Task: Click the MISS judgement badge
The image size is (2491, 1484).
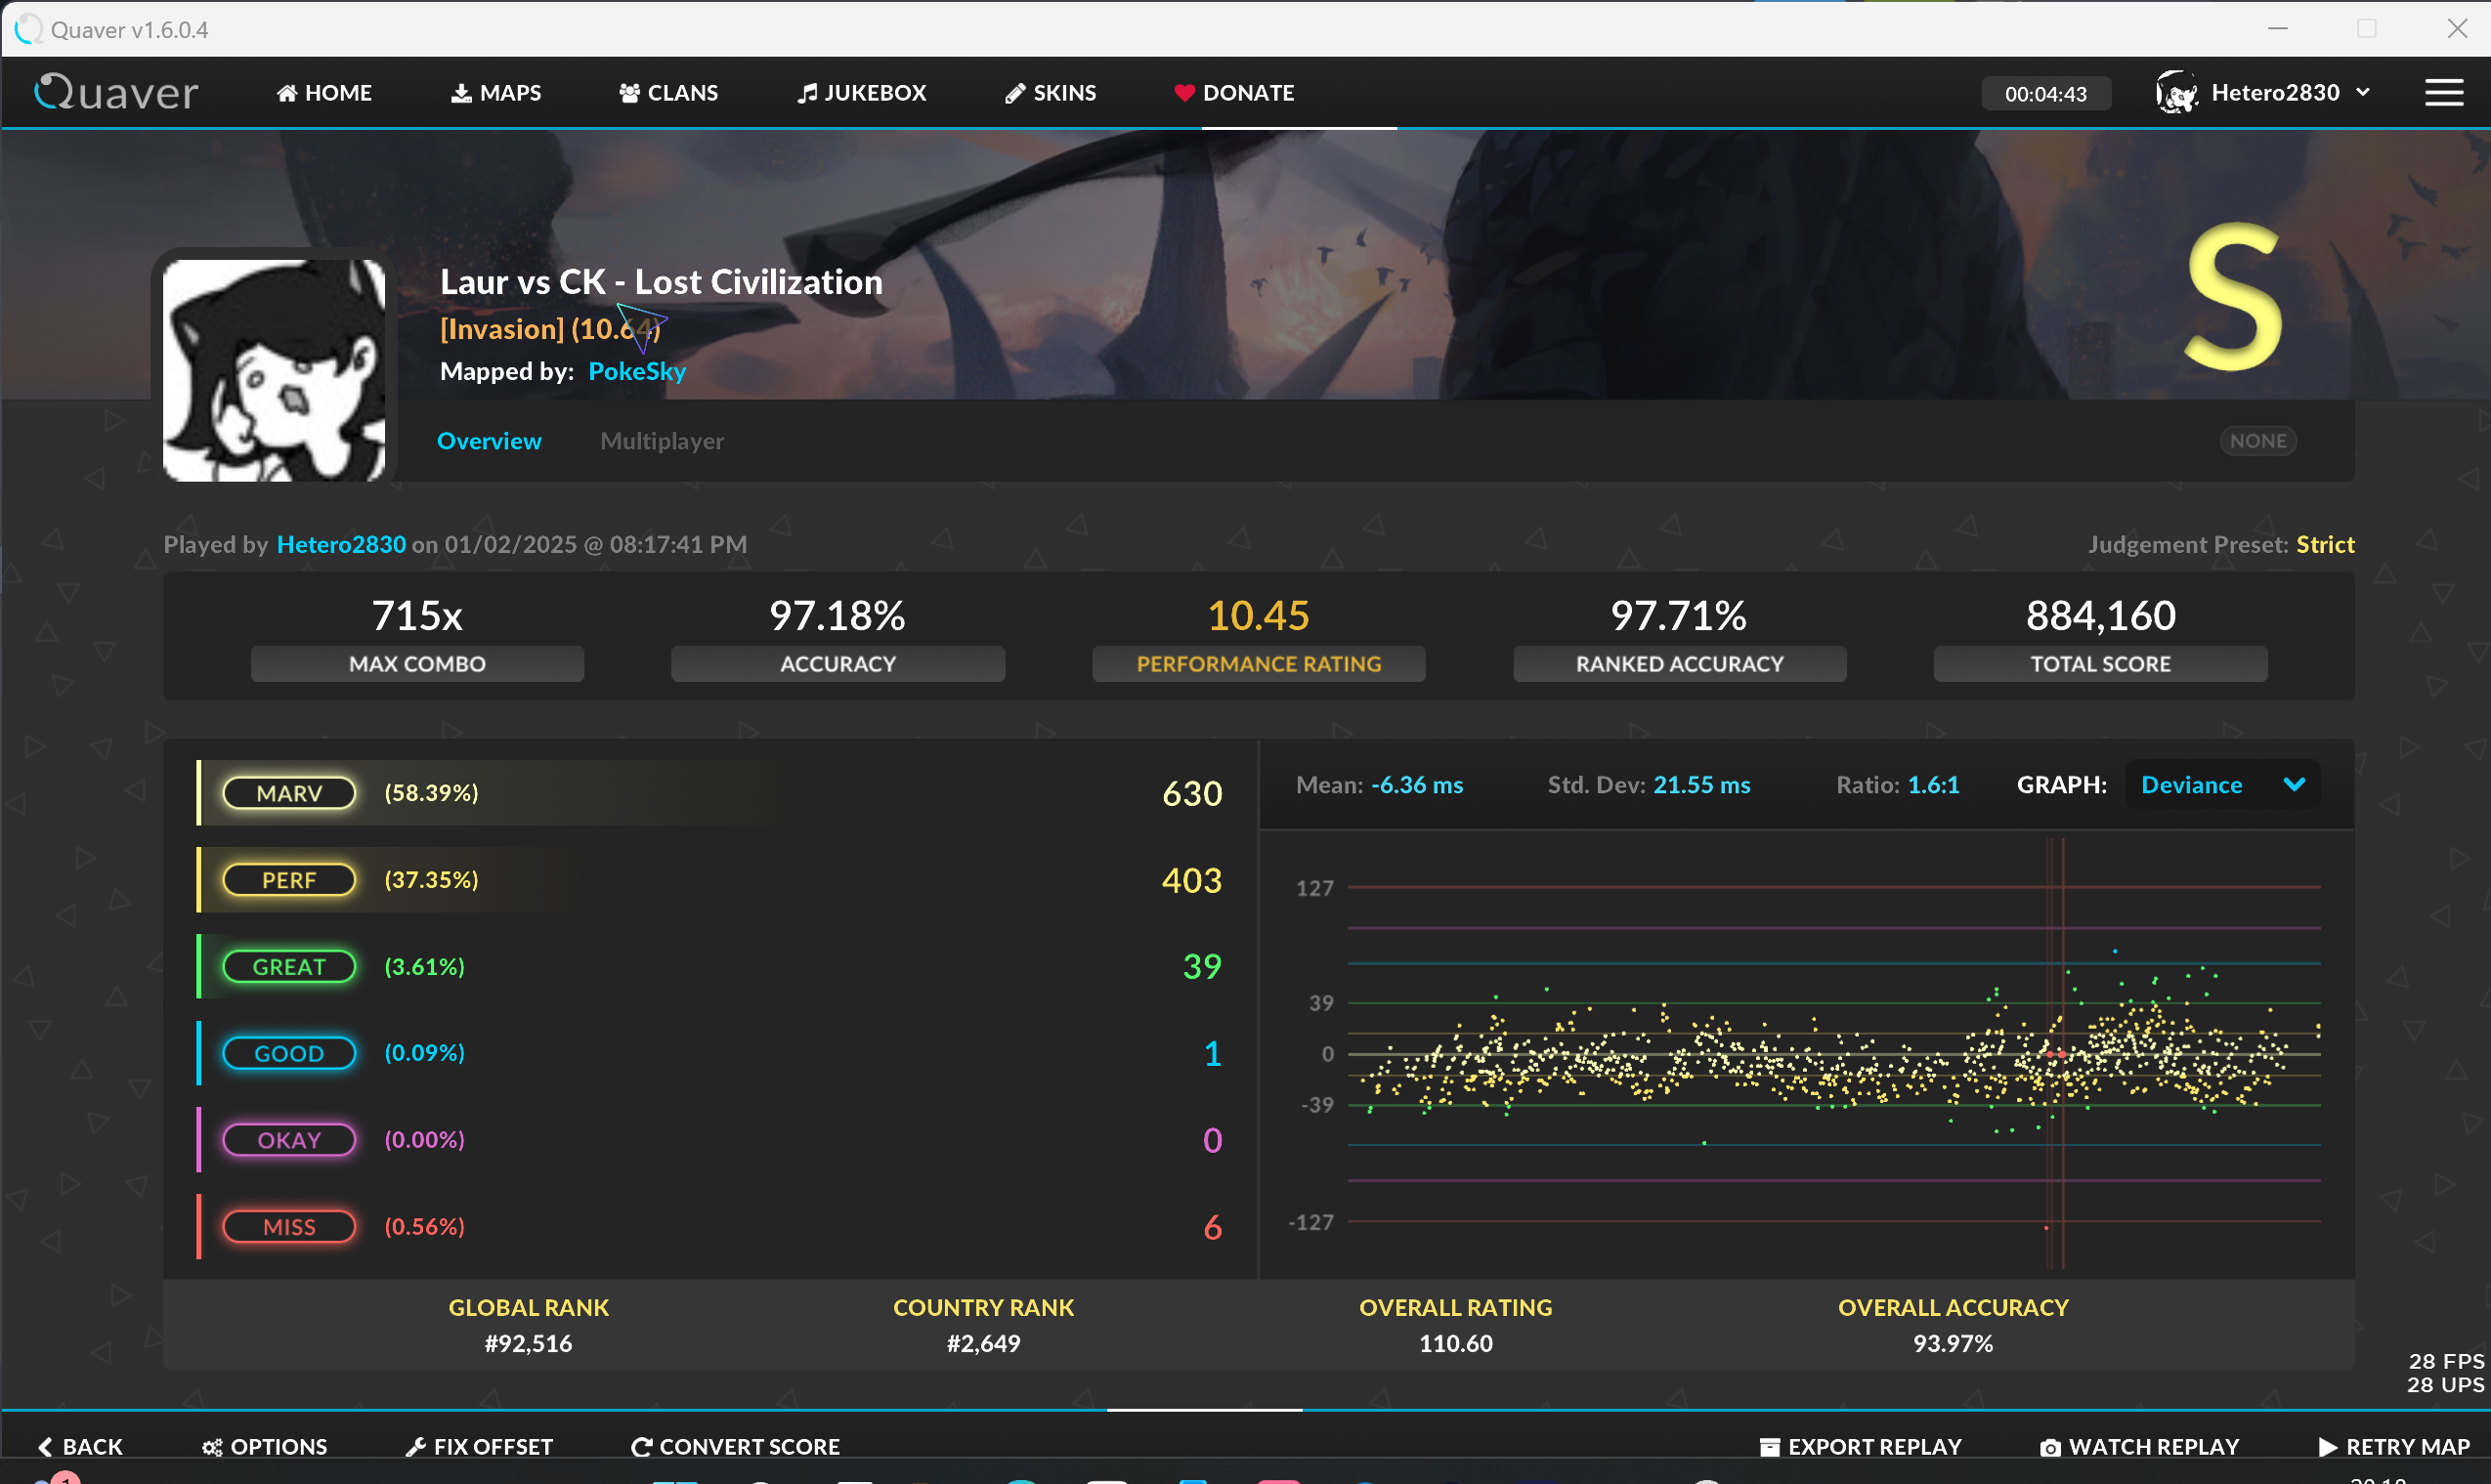Action: (x=289, y=1227)
